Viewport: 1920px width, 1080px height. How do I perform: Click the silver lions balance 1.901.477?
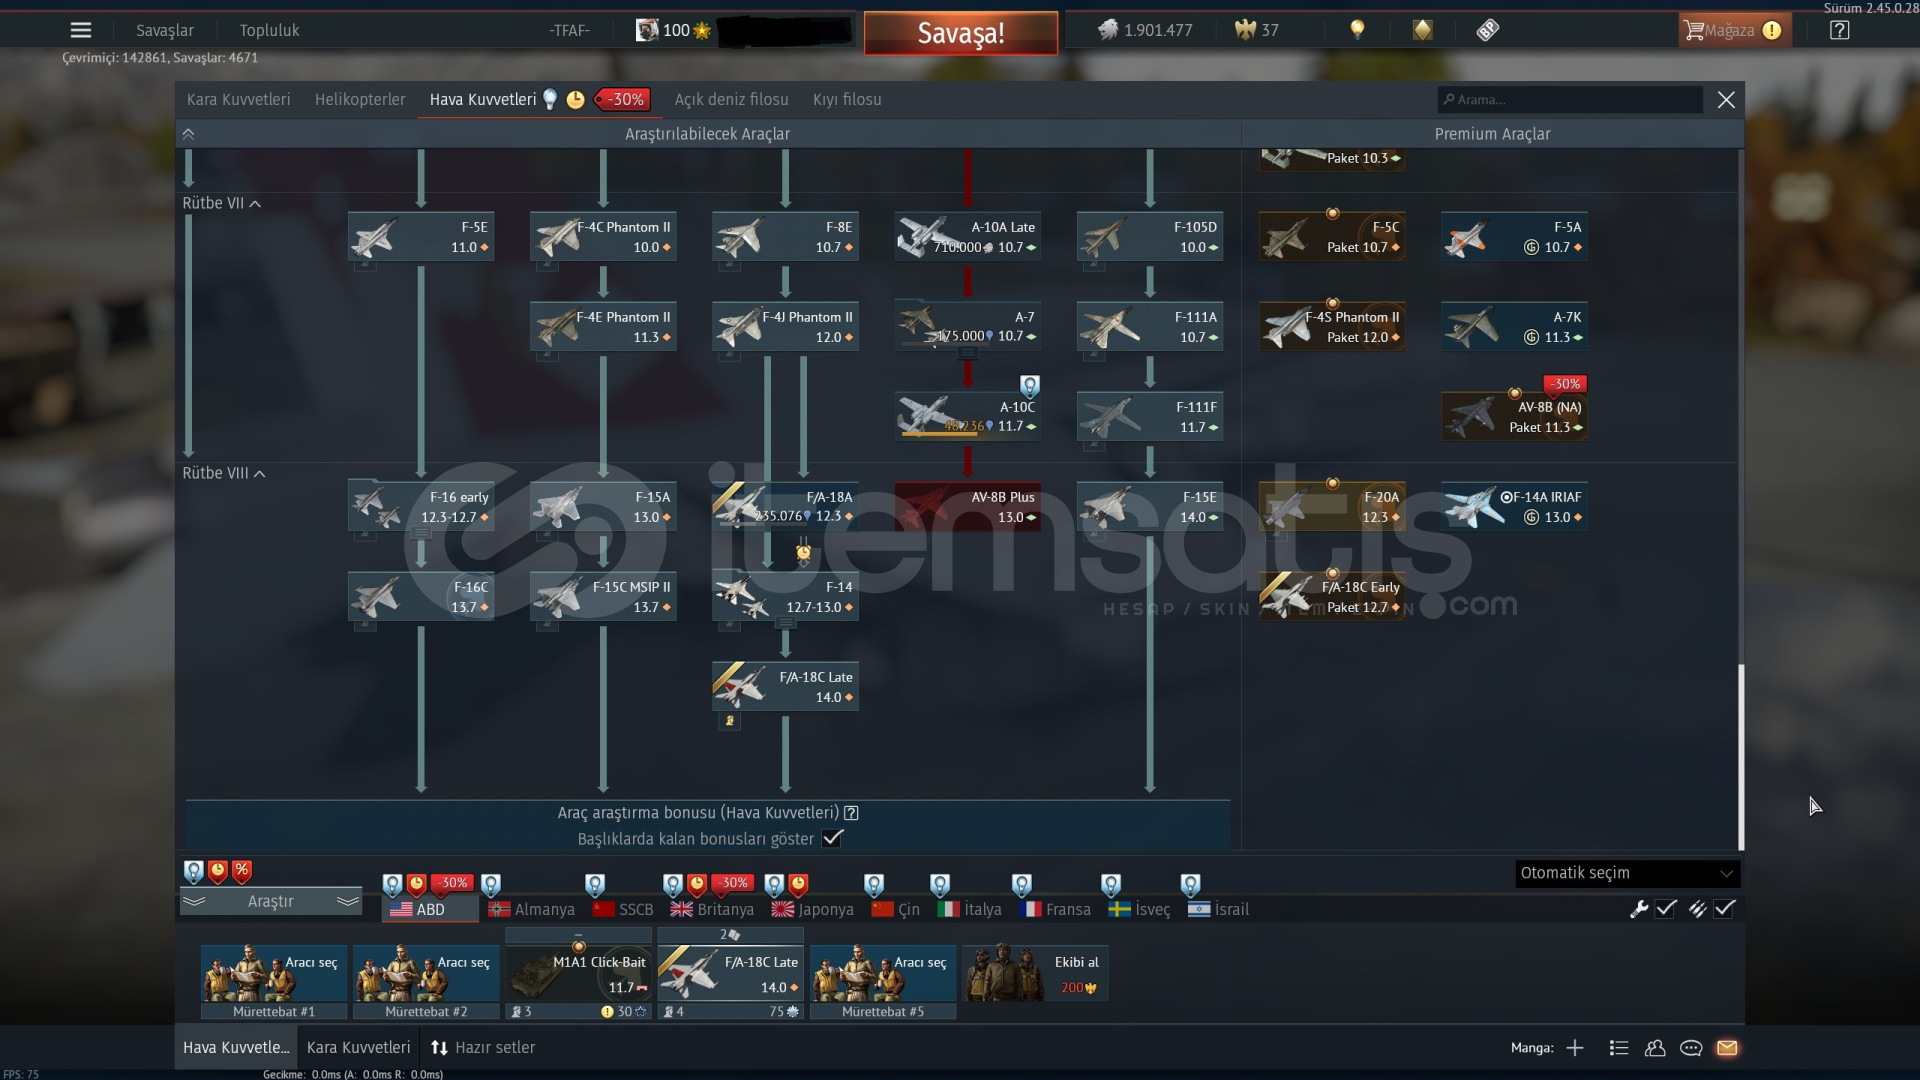[1145, 30]
